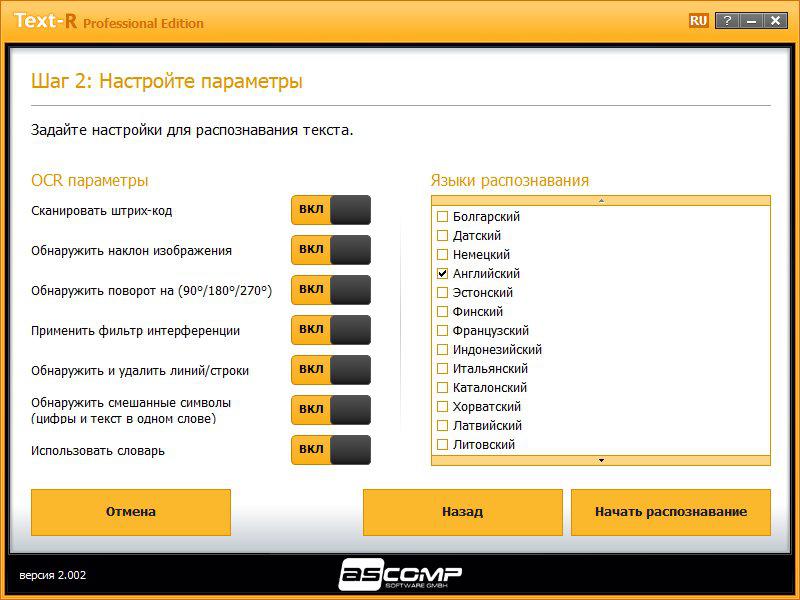The image size is (800, 600).
Task: Enable the Немецкий language checkbox
Action: [x=442, y=254]
